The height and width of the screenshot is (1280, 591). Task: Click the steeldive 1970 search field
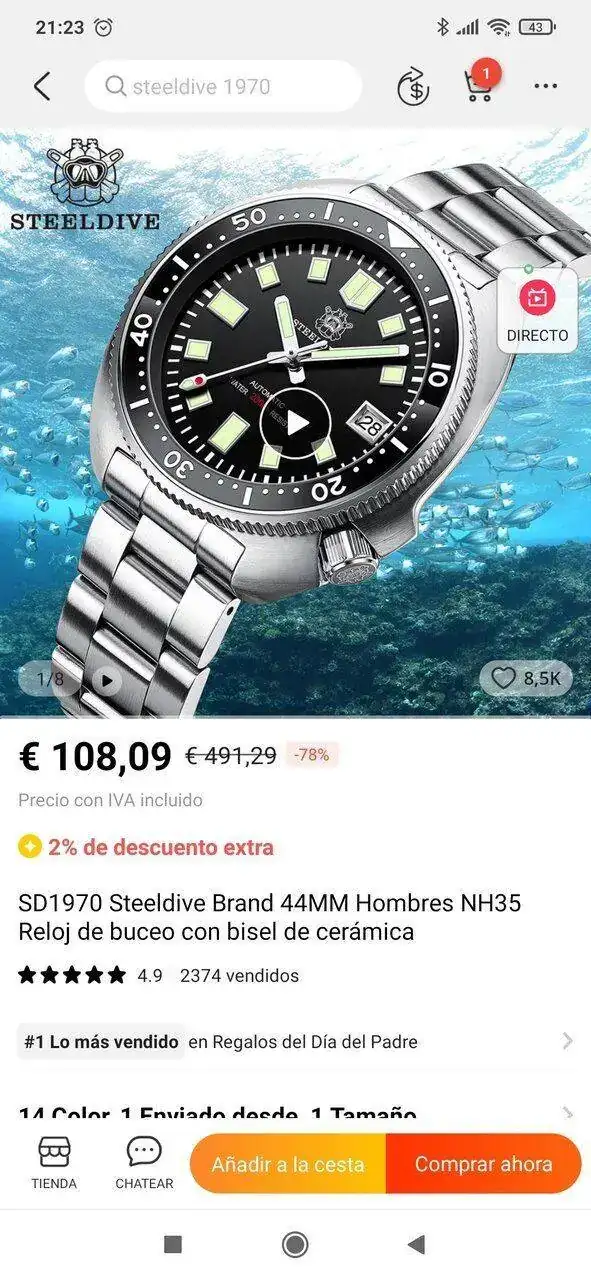coord(223,87)
